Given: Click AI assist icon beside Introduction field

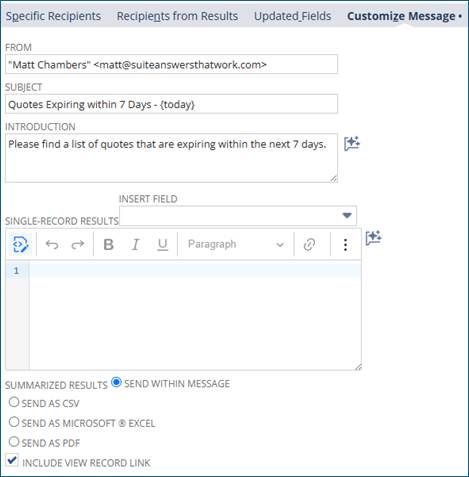Looking at the screenshot, I should pyautogui.click(x=352, y=144).
